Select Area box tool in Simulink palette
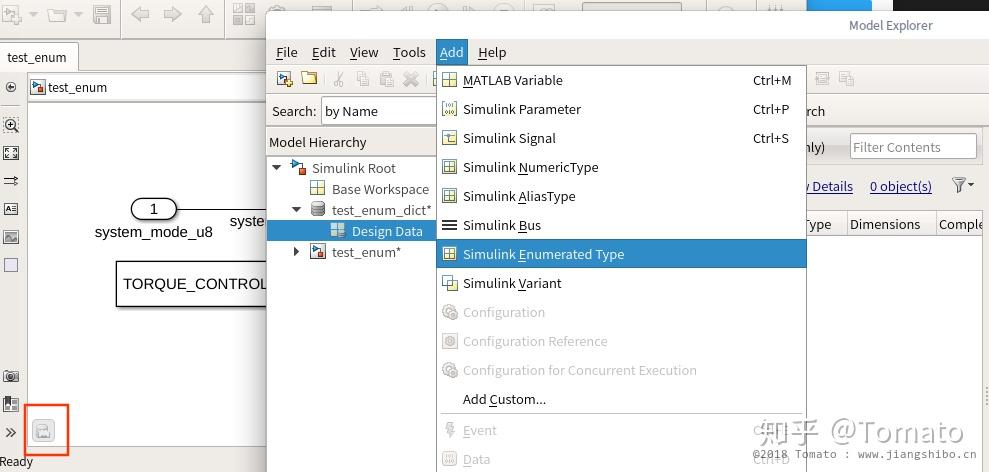 click(x=11, y=265)
